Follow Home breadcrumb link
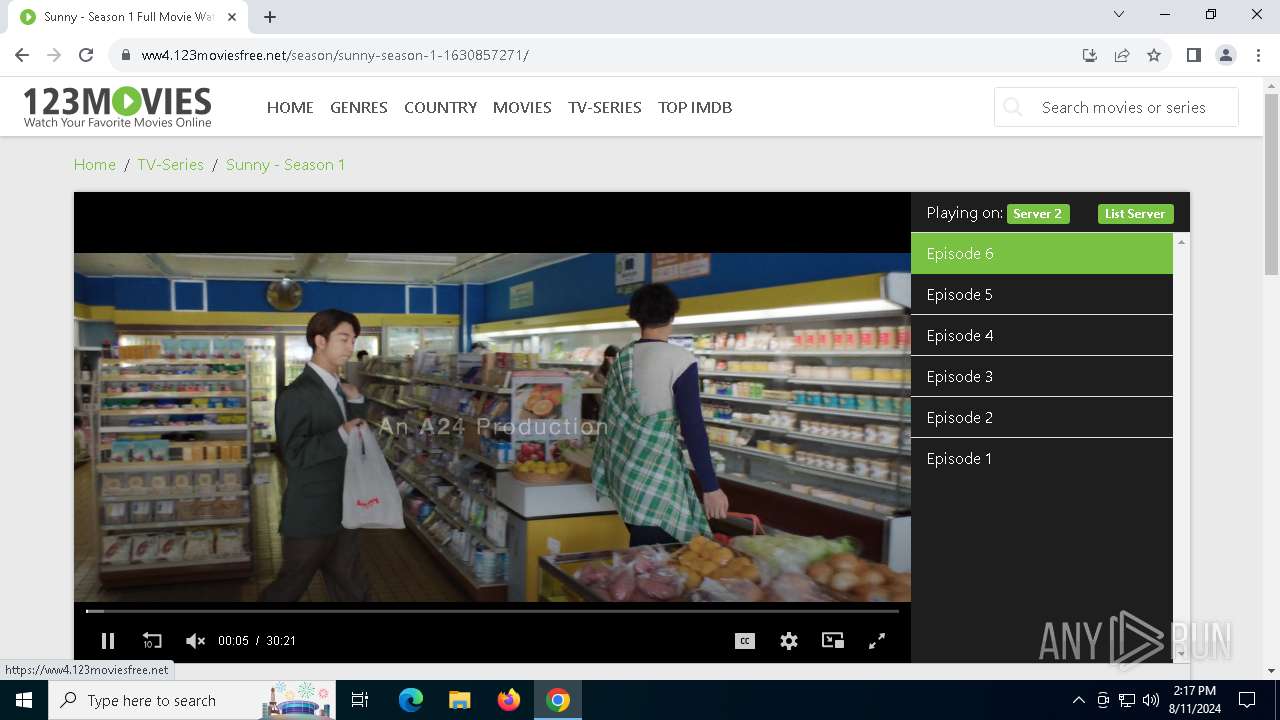The height and width of the screenshot is (720, 1280). click(95, 165)
